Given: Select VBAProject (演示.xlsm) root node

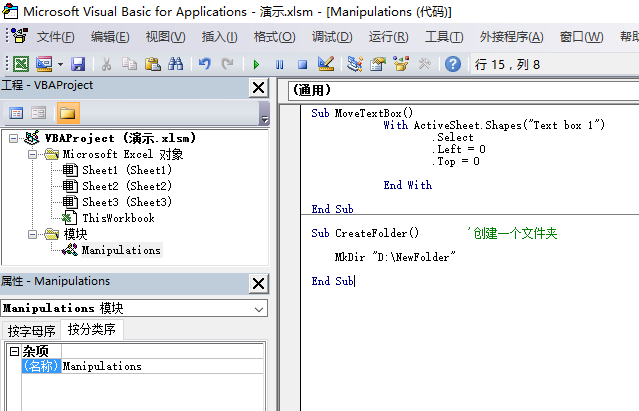Looking at the screenshot, I should point(120,138).
